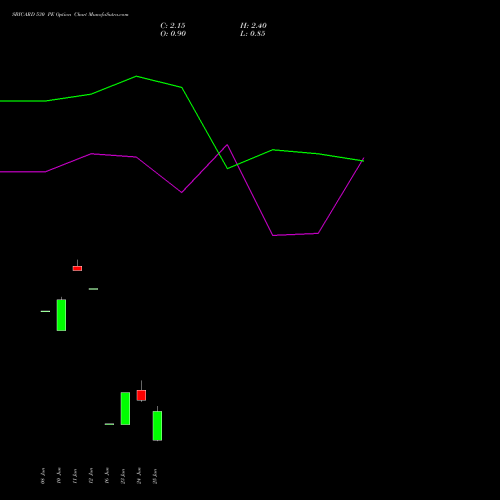Click the low value 'L: 0.85'
Screen dimensions: 500x500
point(253,34)
